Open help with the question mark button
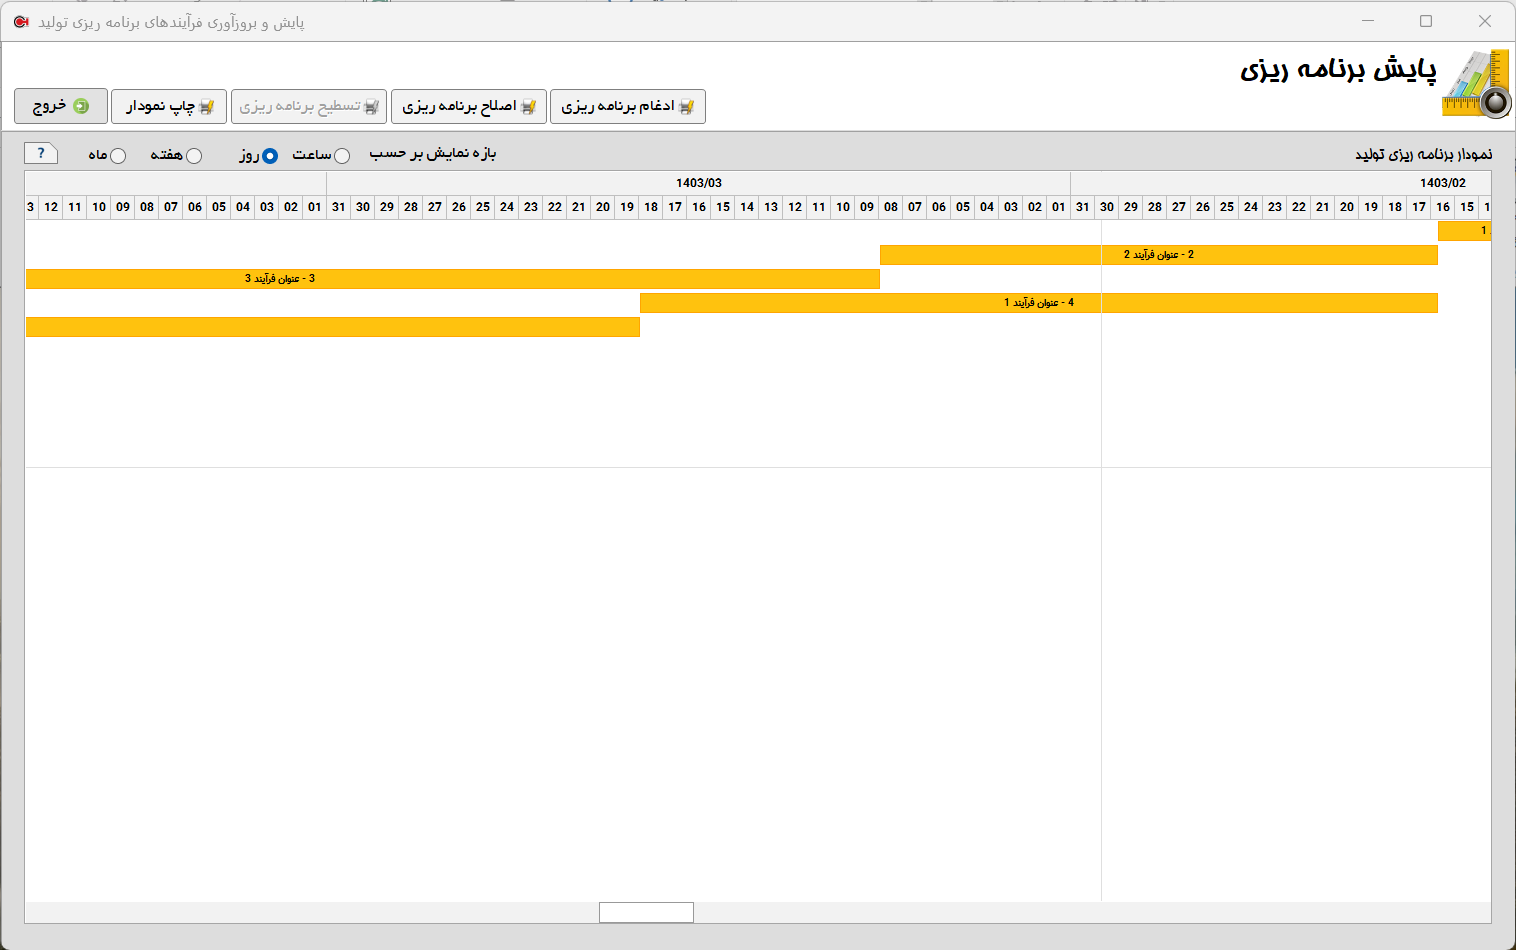The image size is (1516, 950). pyautogui.click(x=41, y=153)
